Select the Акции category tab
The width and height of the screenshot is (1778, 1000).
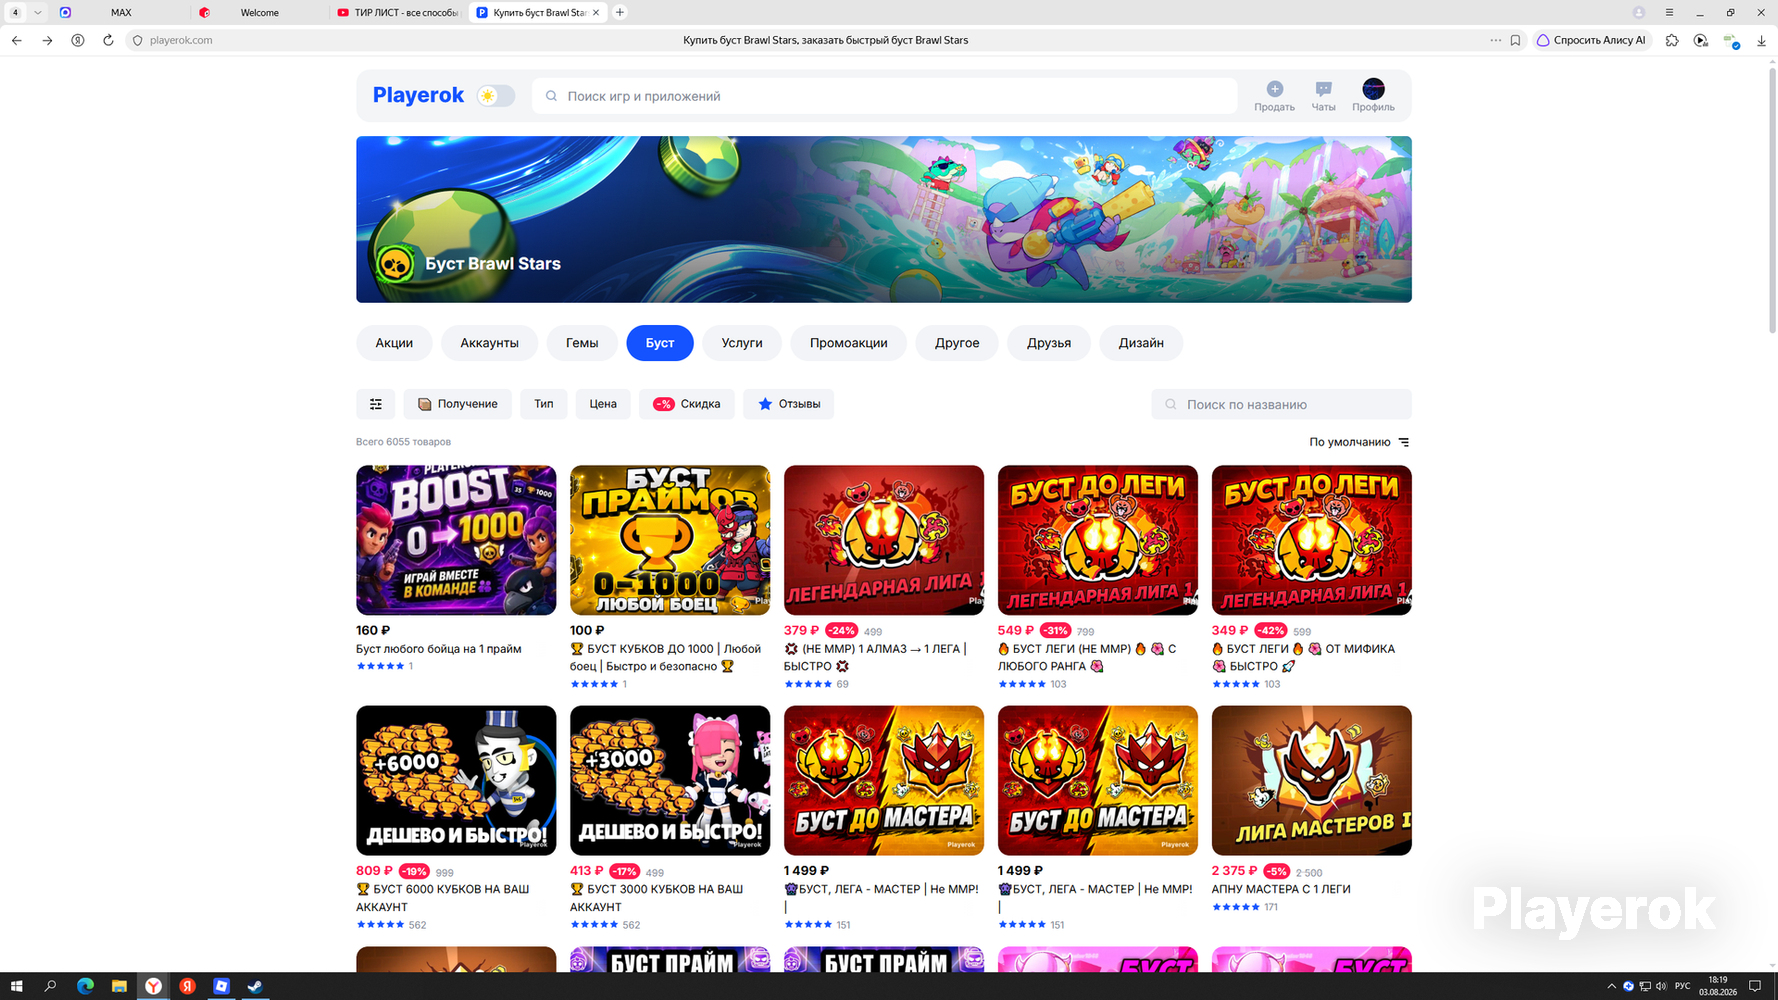pyautogui.click(x=394, y=343)
